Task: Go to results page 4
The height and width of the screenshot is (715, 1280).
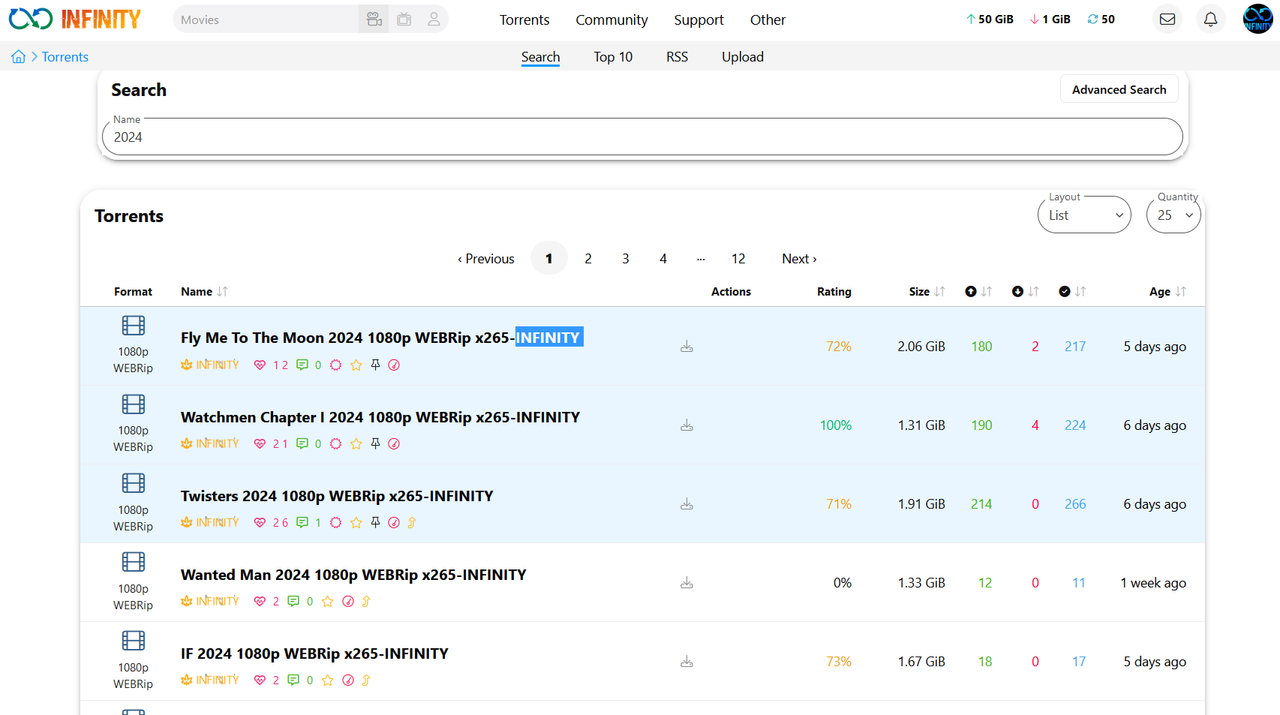Action: 663,258
